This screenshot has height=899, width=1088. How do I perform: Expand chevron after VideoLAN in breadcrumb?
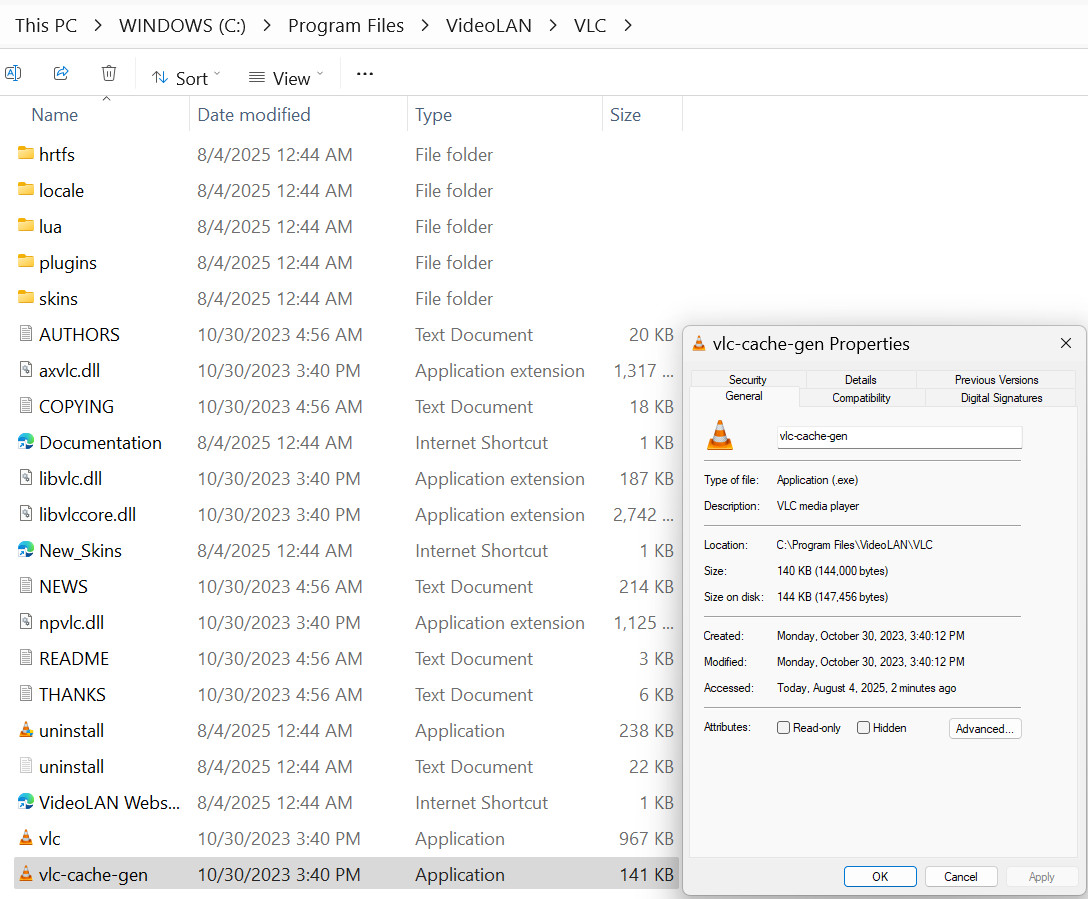(552, 26)
